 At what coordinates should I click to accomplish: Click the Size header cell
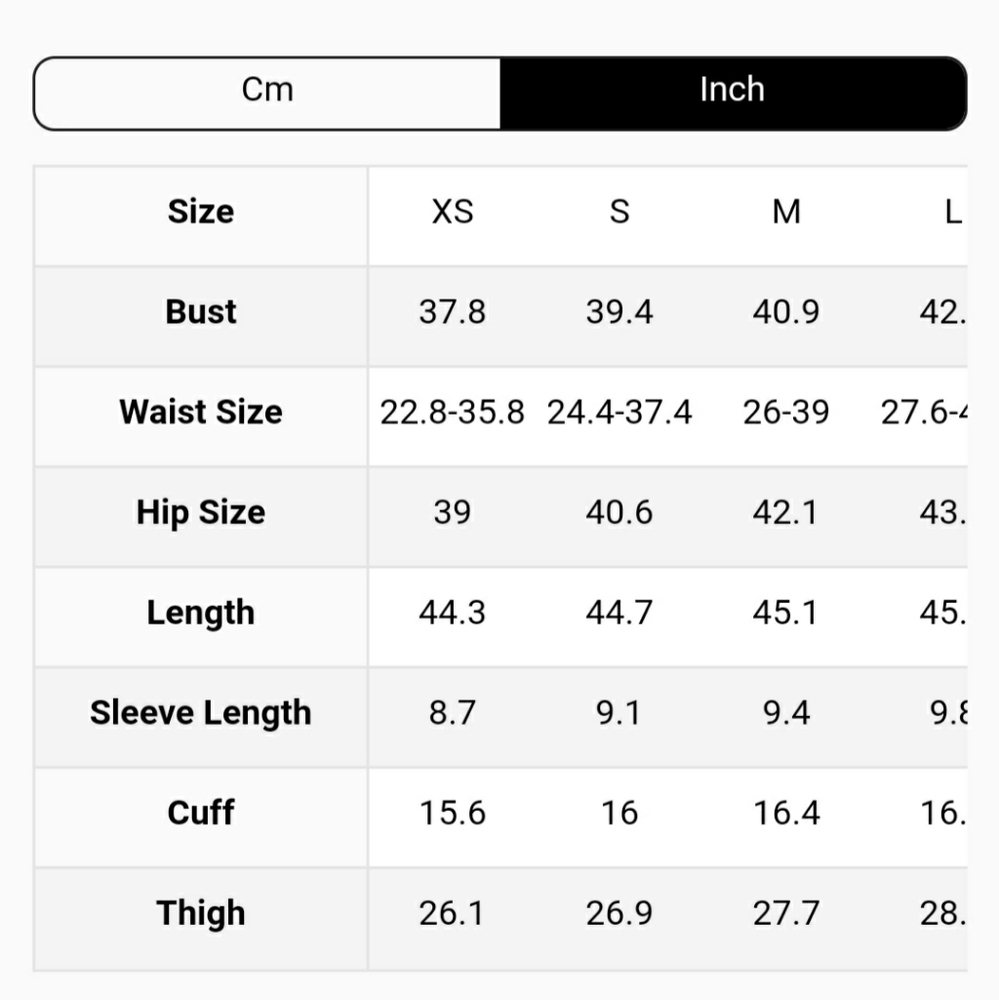tap(201, 212)
